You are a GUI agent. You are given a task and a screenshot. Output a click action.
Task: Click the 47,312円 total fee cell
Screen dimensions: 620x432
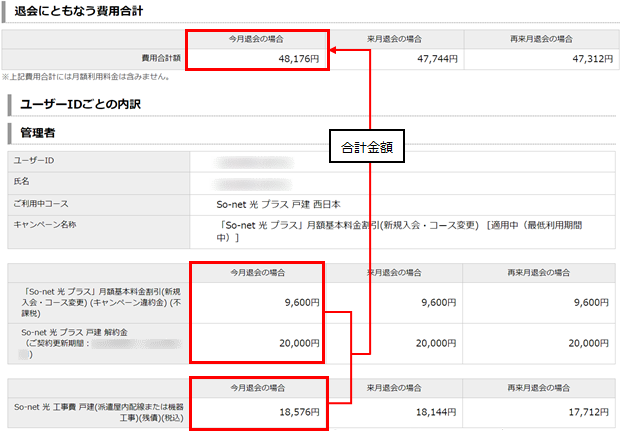coord(542,59)
